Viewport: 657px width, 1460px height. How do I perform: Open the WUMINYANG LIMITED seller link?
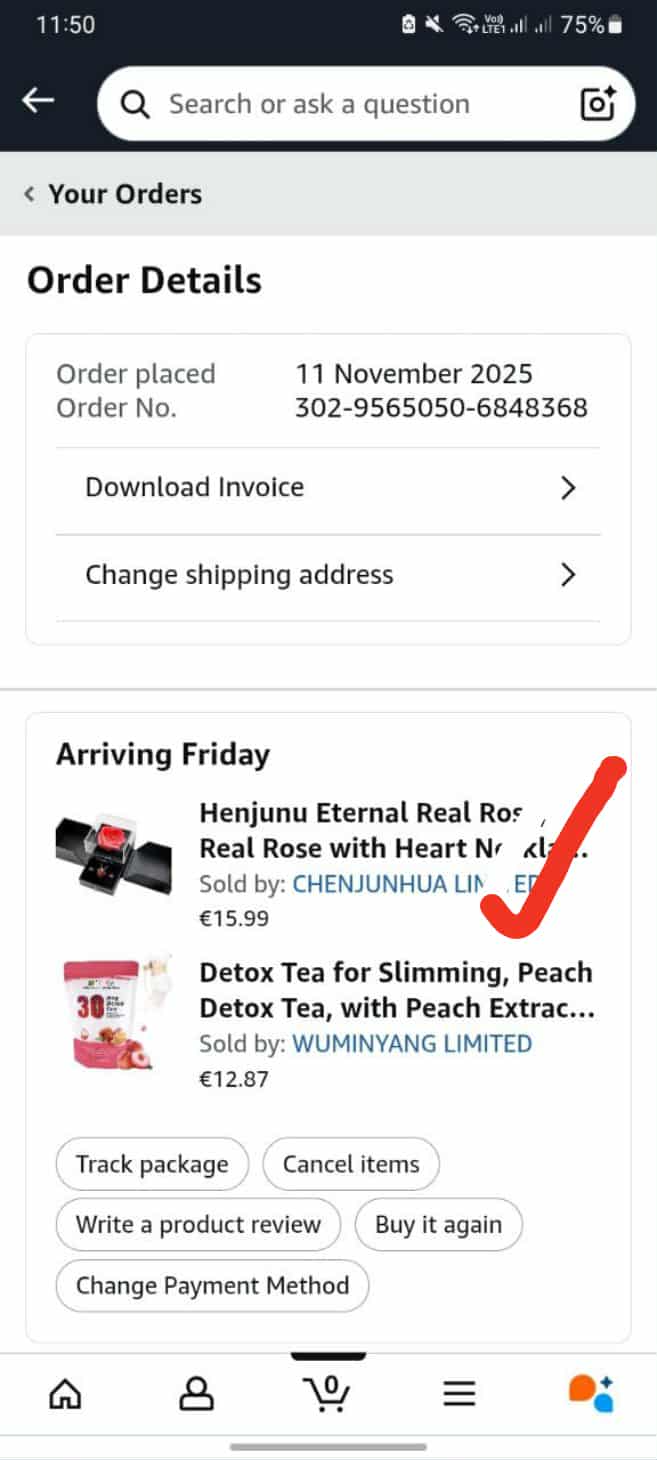[x=412, y=1044]
